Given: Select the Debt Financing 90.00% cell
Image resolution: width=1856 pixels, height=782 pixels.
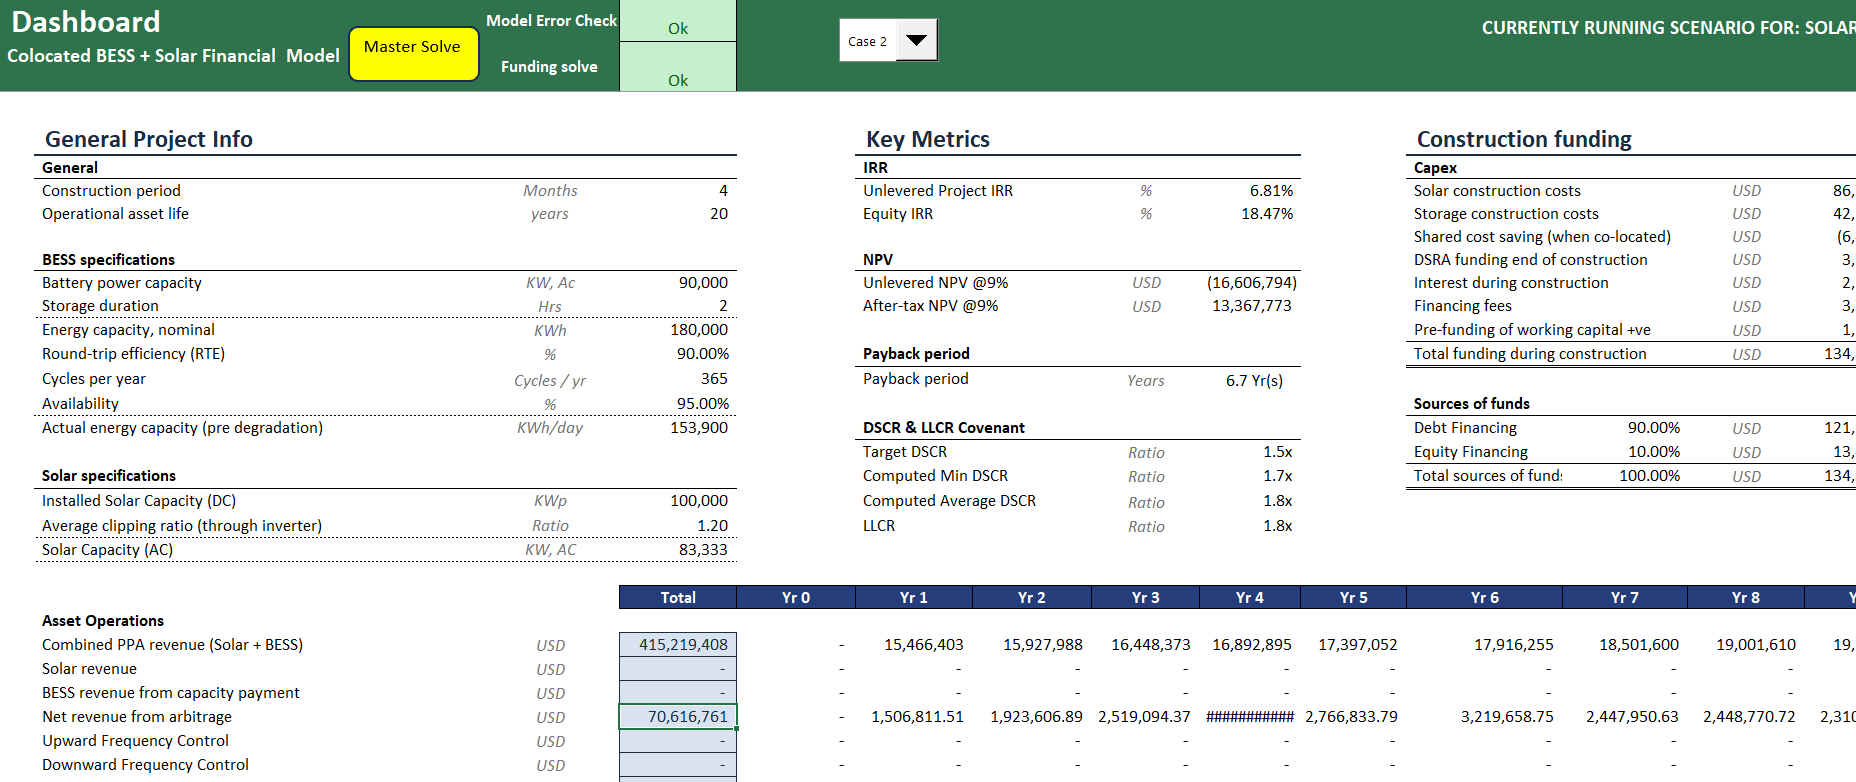Looking at the screenshot, I should pos(1653,428).
